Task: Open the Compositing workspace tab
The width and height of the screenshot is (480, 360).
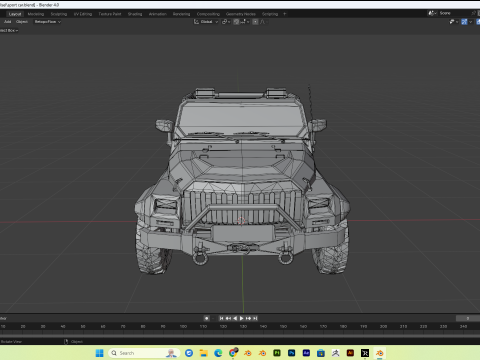Action: [x=208, y=14]
